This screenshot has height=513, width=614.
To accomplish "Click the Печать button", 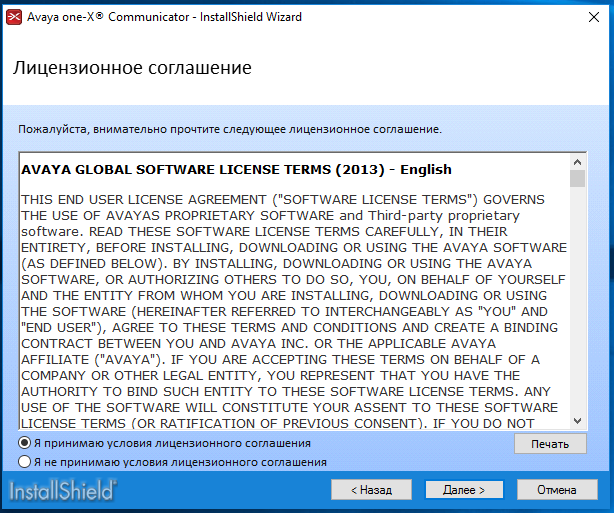I will [550, 444].
